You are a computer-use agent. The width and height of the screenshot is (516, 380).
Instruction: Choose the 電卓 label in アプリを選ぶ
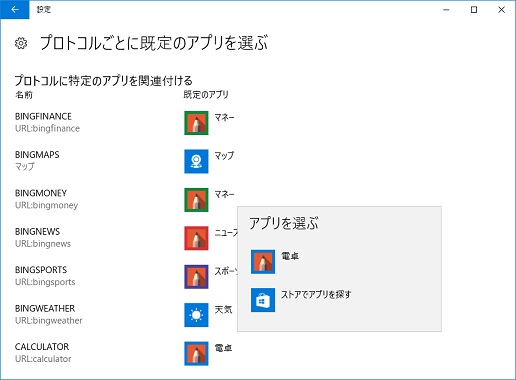click(290, 256)
